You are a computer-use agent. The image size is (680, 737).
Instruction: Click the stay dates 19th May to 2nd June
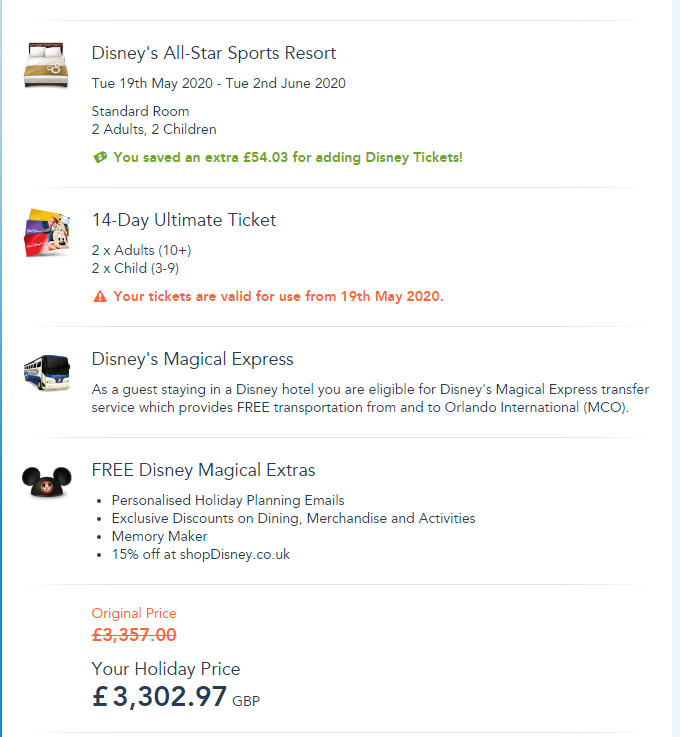219,83
